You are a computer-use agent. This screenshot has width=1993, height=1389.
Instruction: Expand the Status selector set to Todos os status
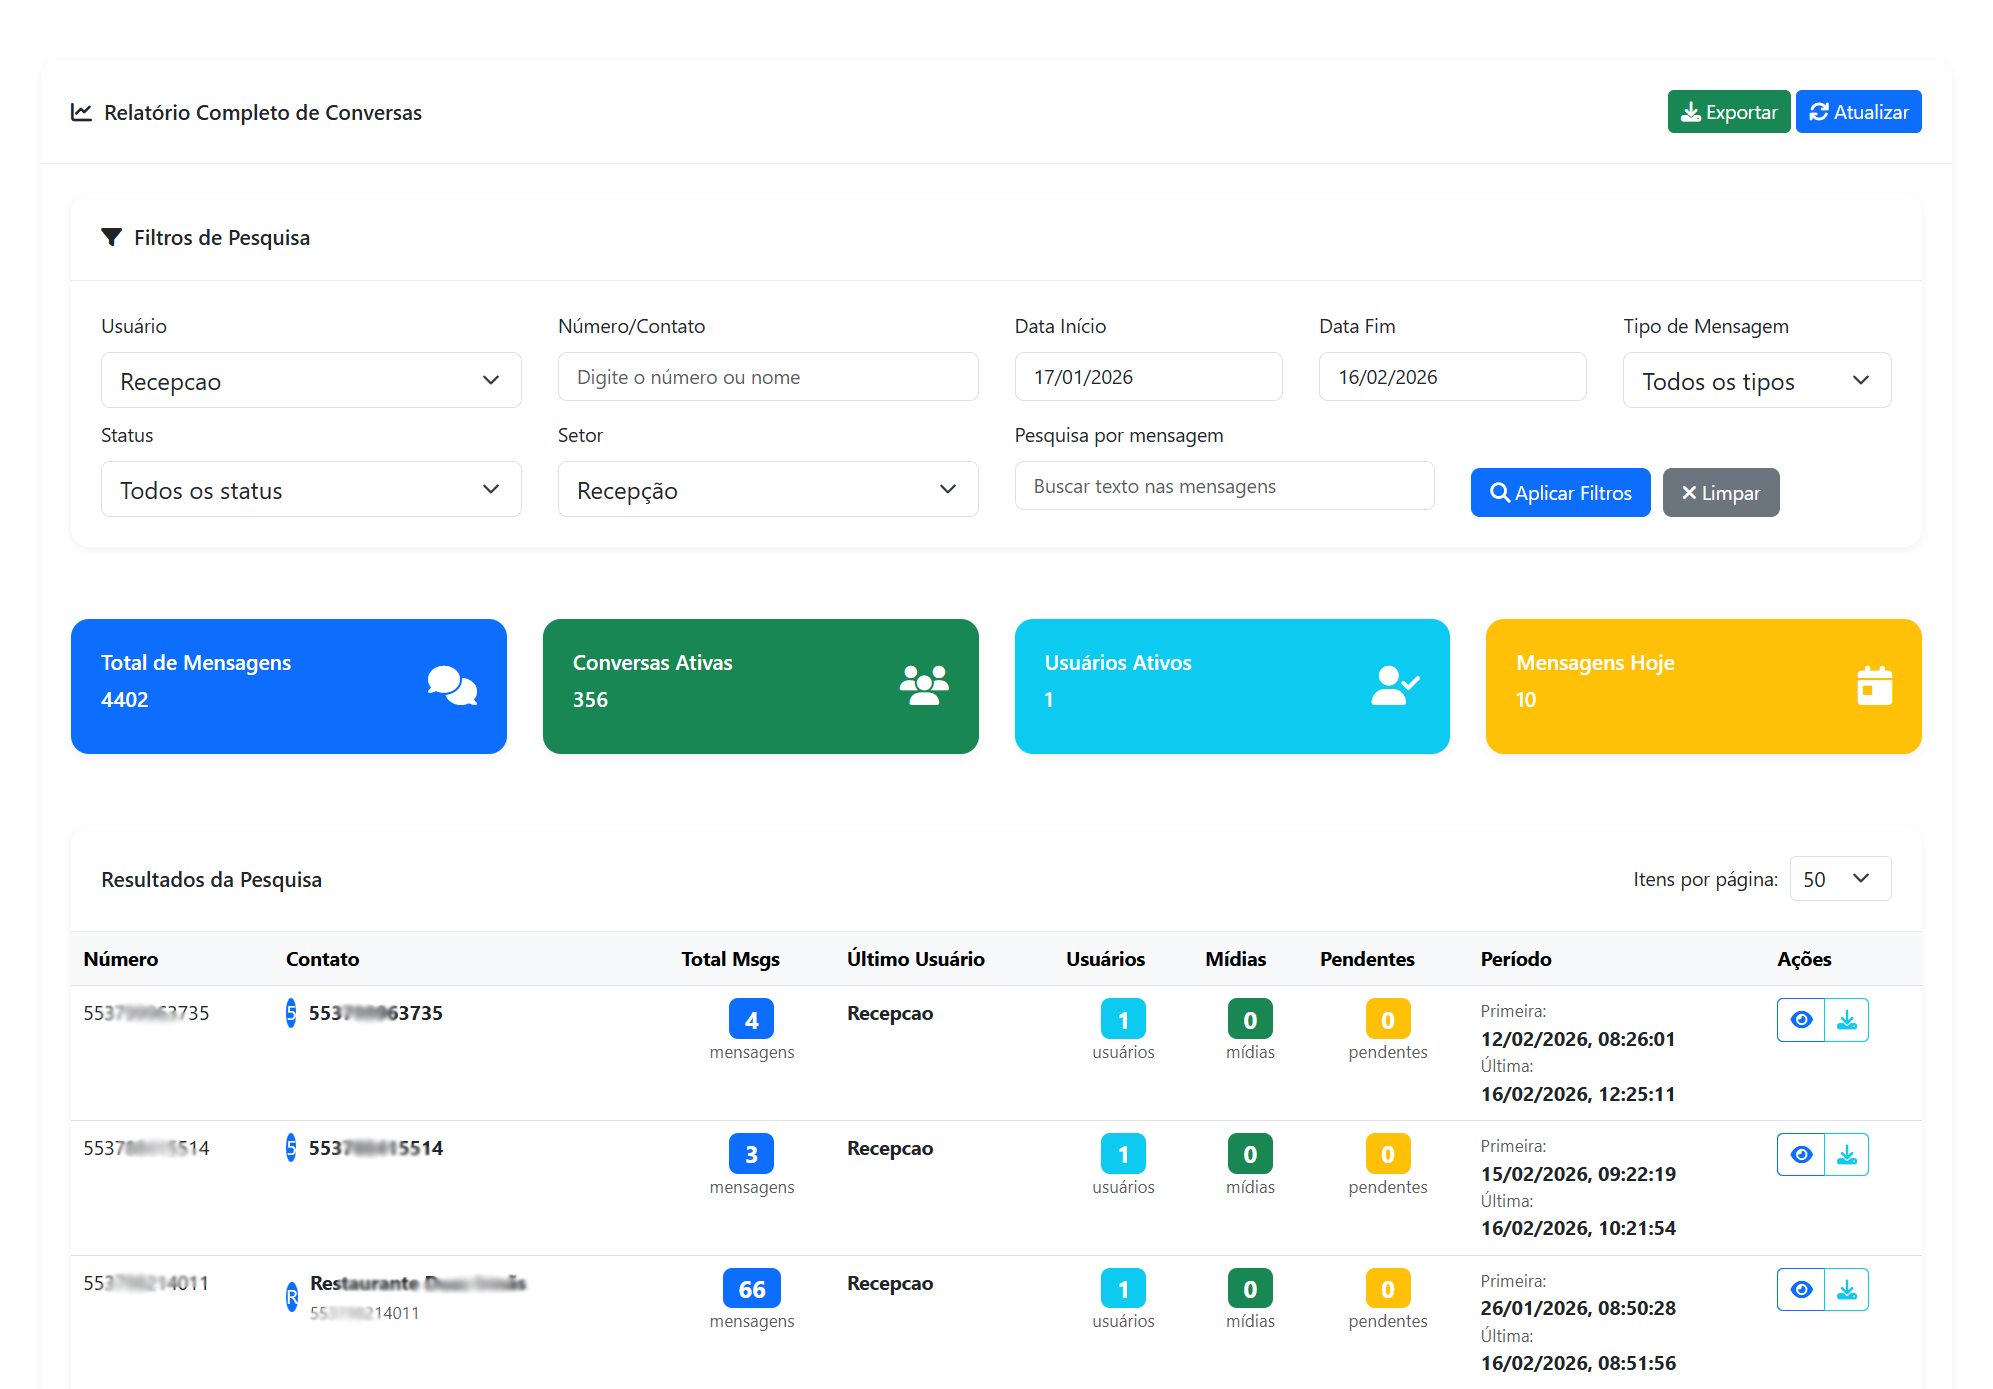tap(310, 489)
